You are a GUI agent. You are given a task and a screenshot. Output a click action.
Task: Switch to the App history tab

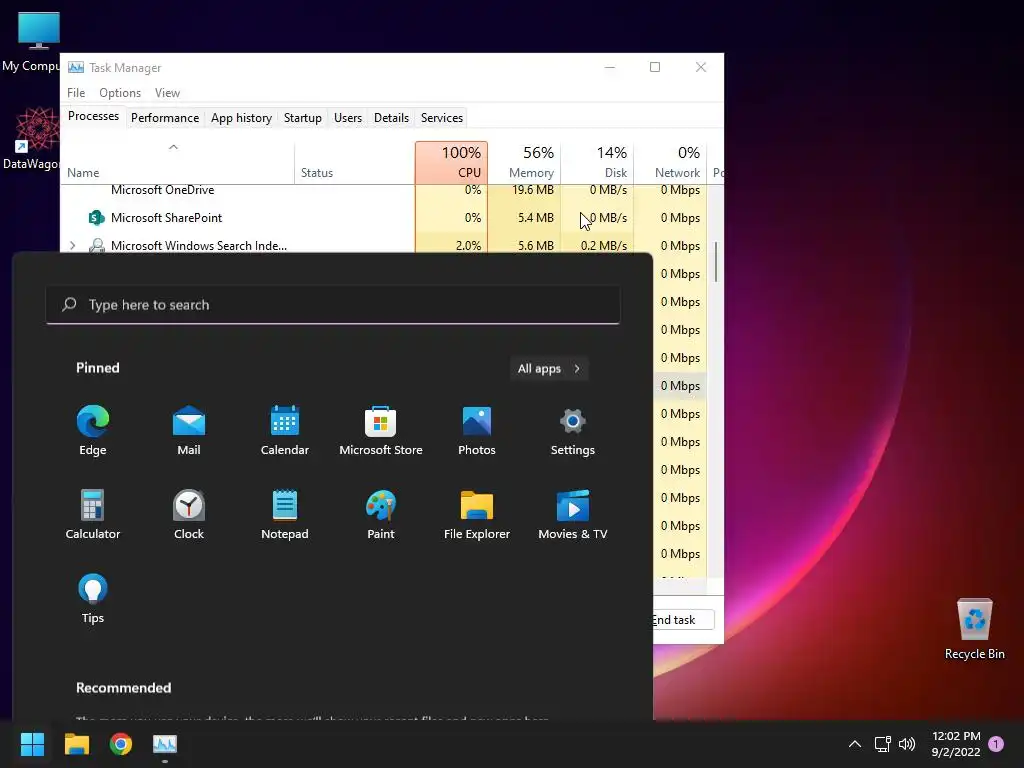tap(241, 118)
